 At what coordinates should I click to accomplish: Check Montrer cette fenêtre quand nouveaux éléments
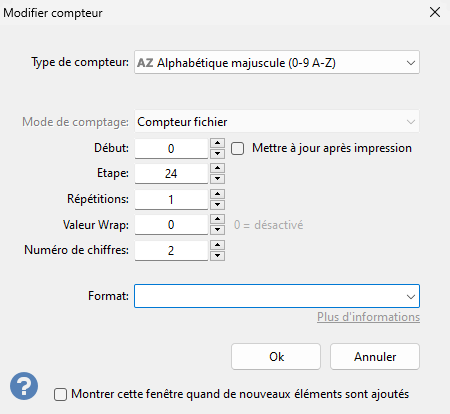click(x=60, y=394)
